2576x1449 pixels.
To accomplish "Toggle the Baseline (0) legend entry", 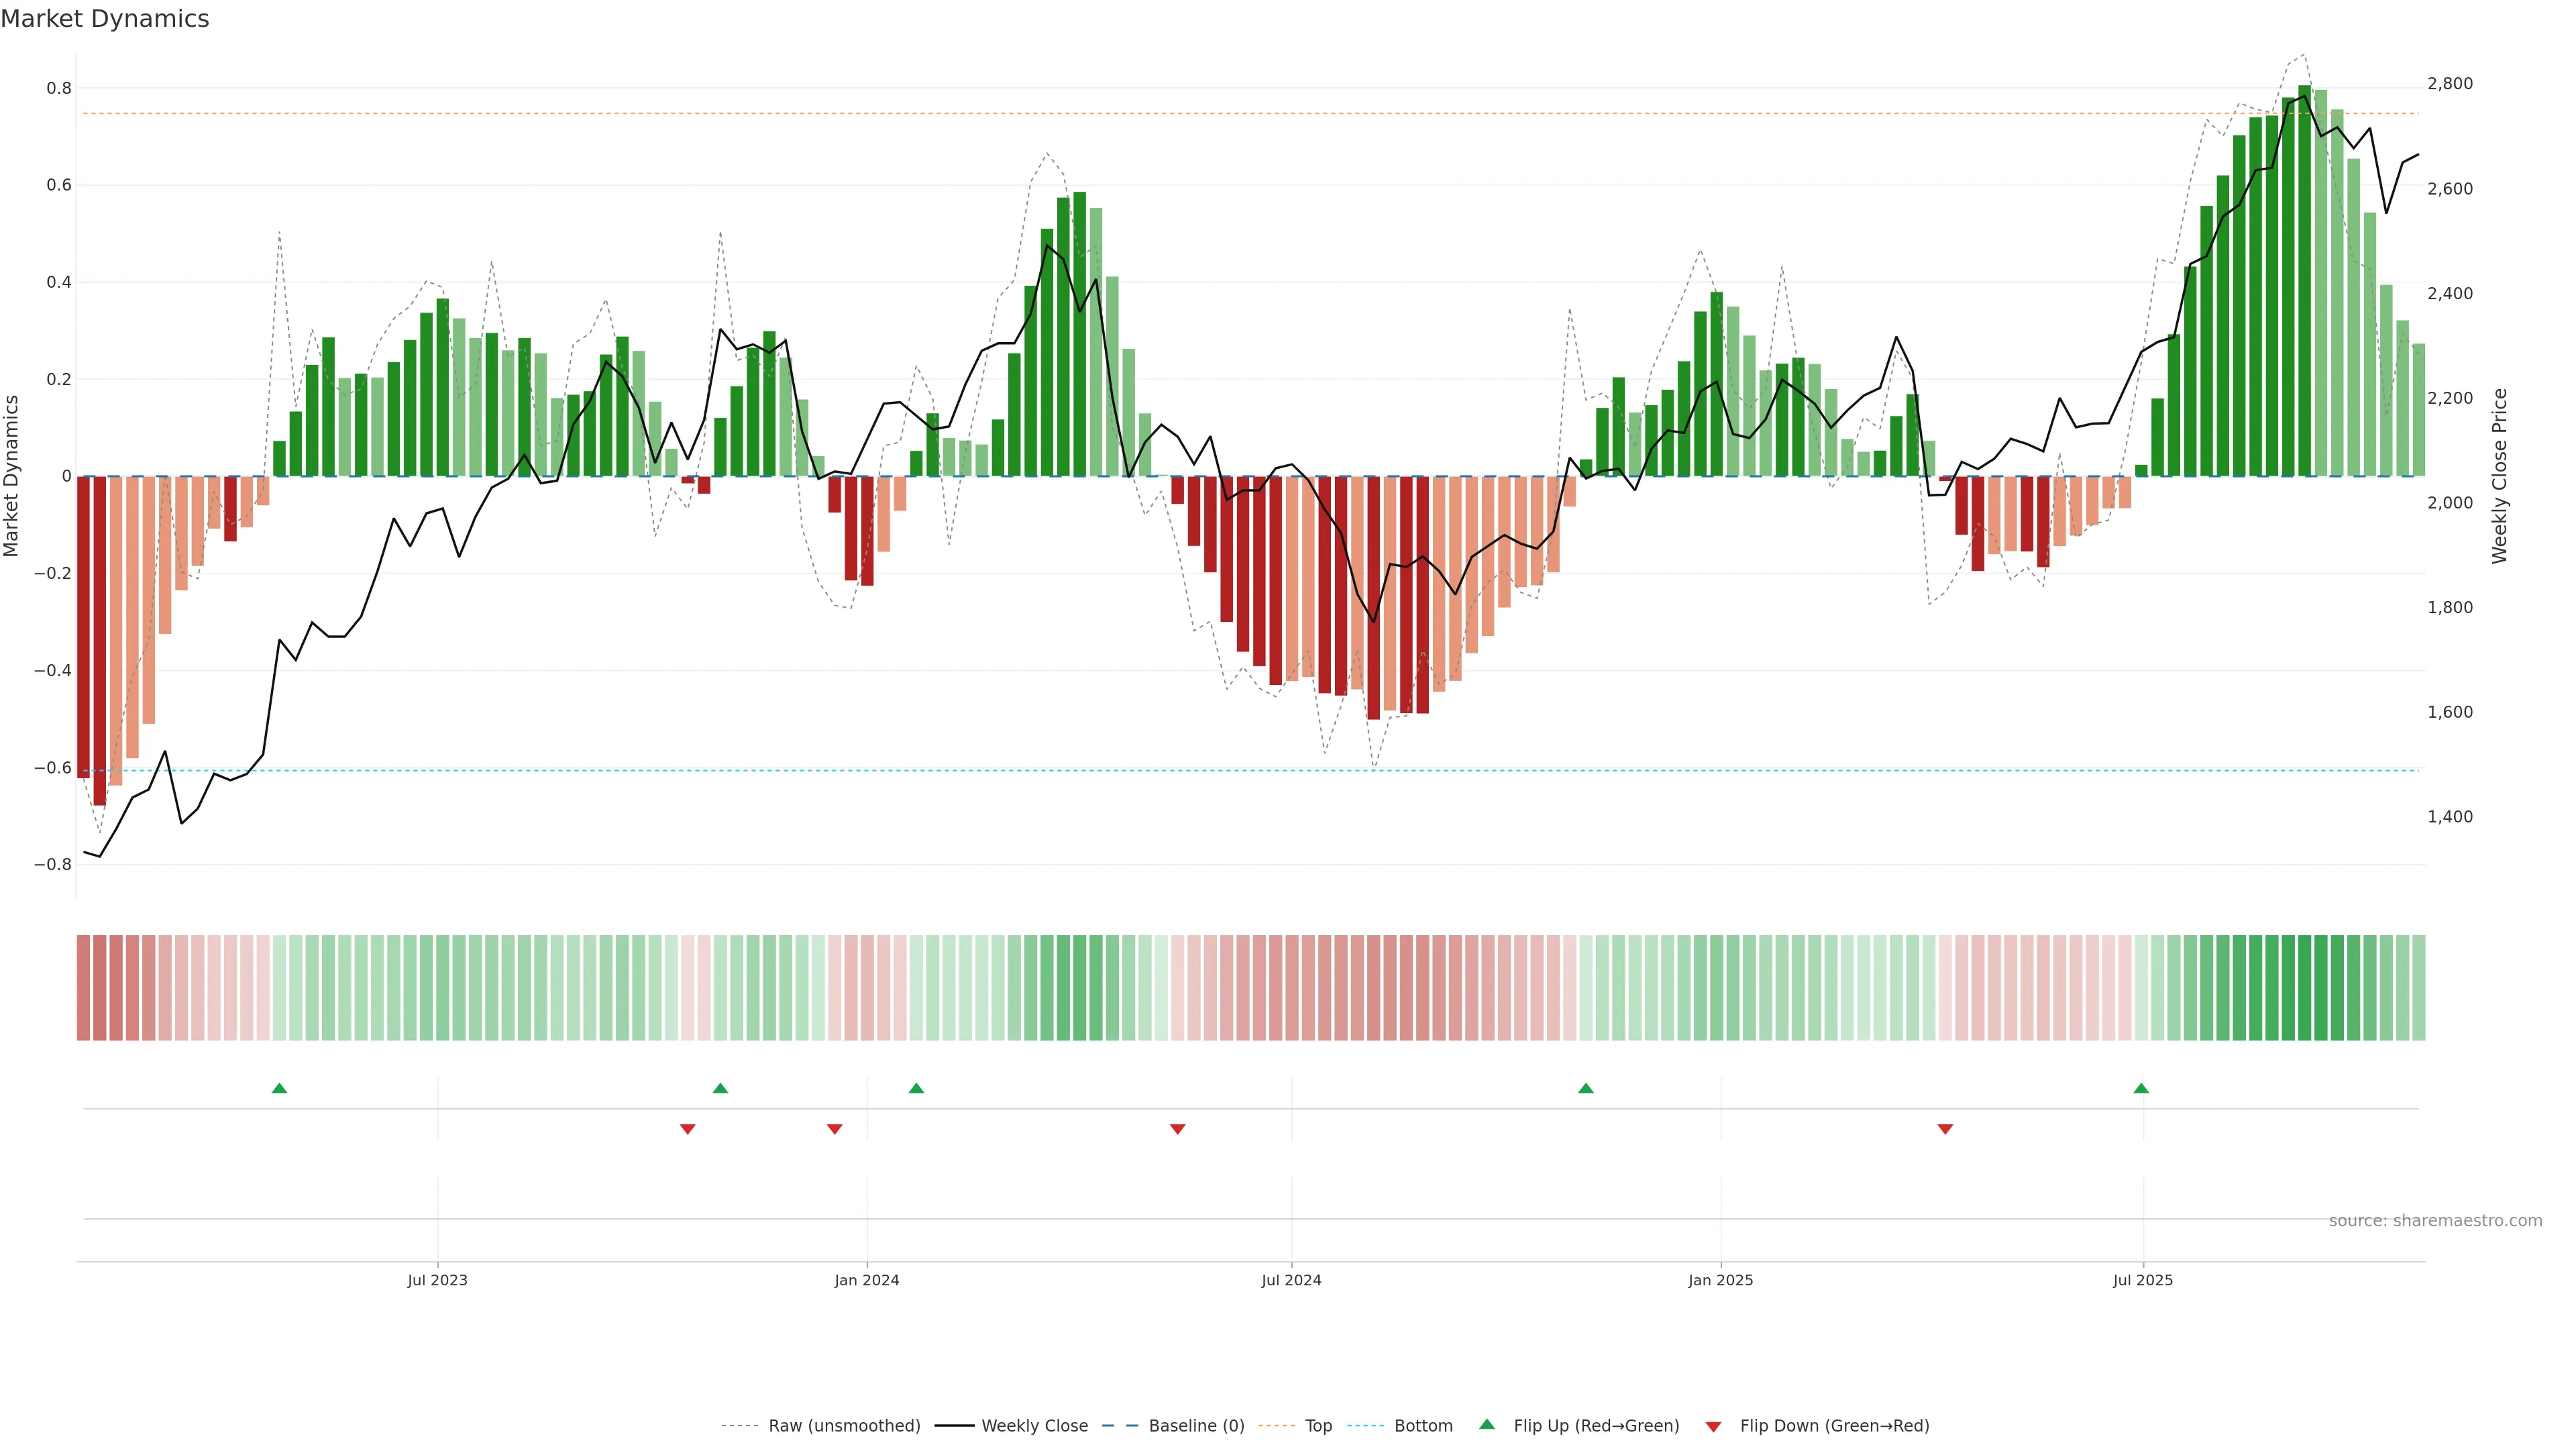I will 1196,1426.
